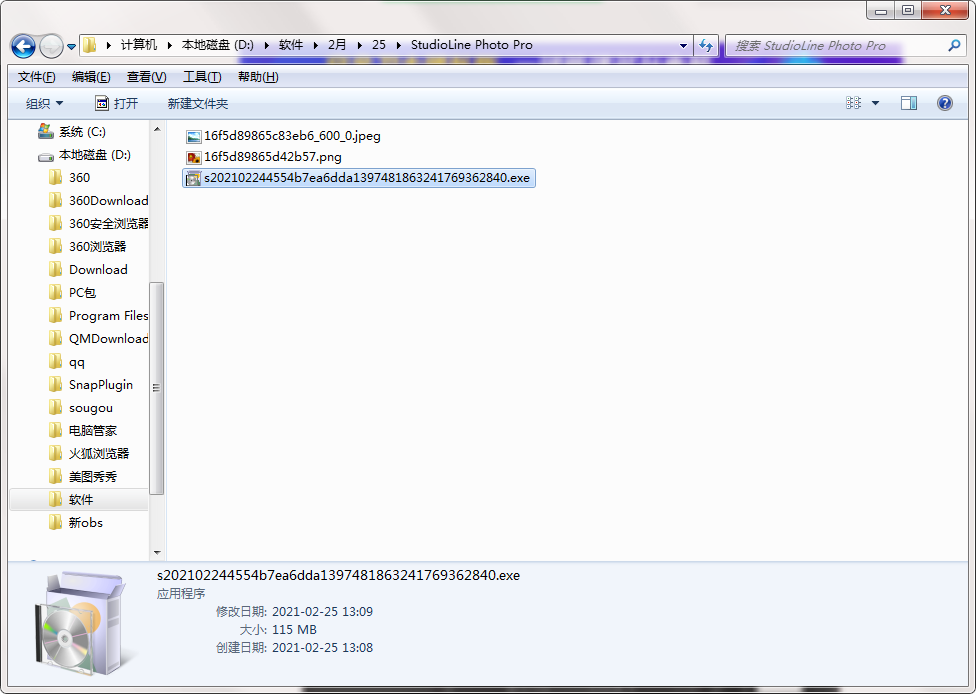
Task: Open the 组织 dropdown menu
Action: point(44,103)
